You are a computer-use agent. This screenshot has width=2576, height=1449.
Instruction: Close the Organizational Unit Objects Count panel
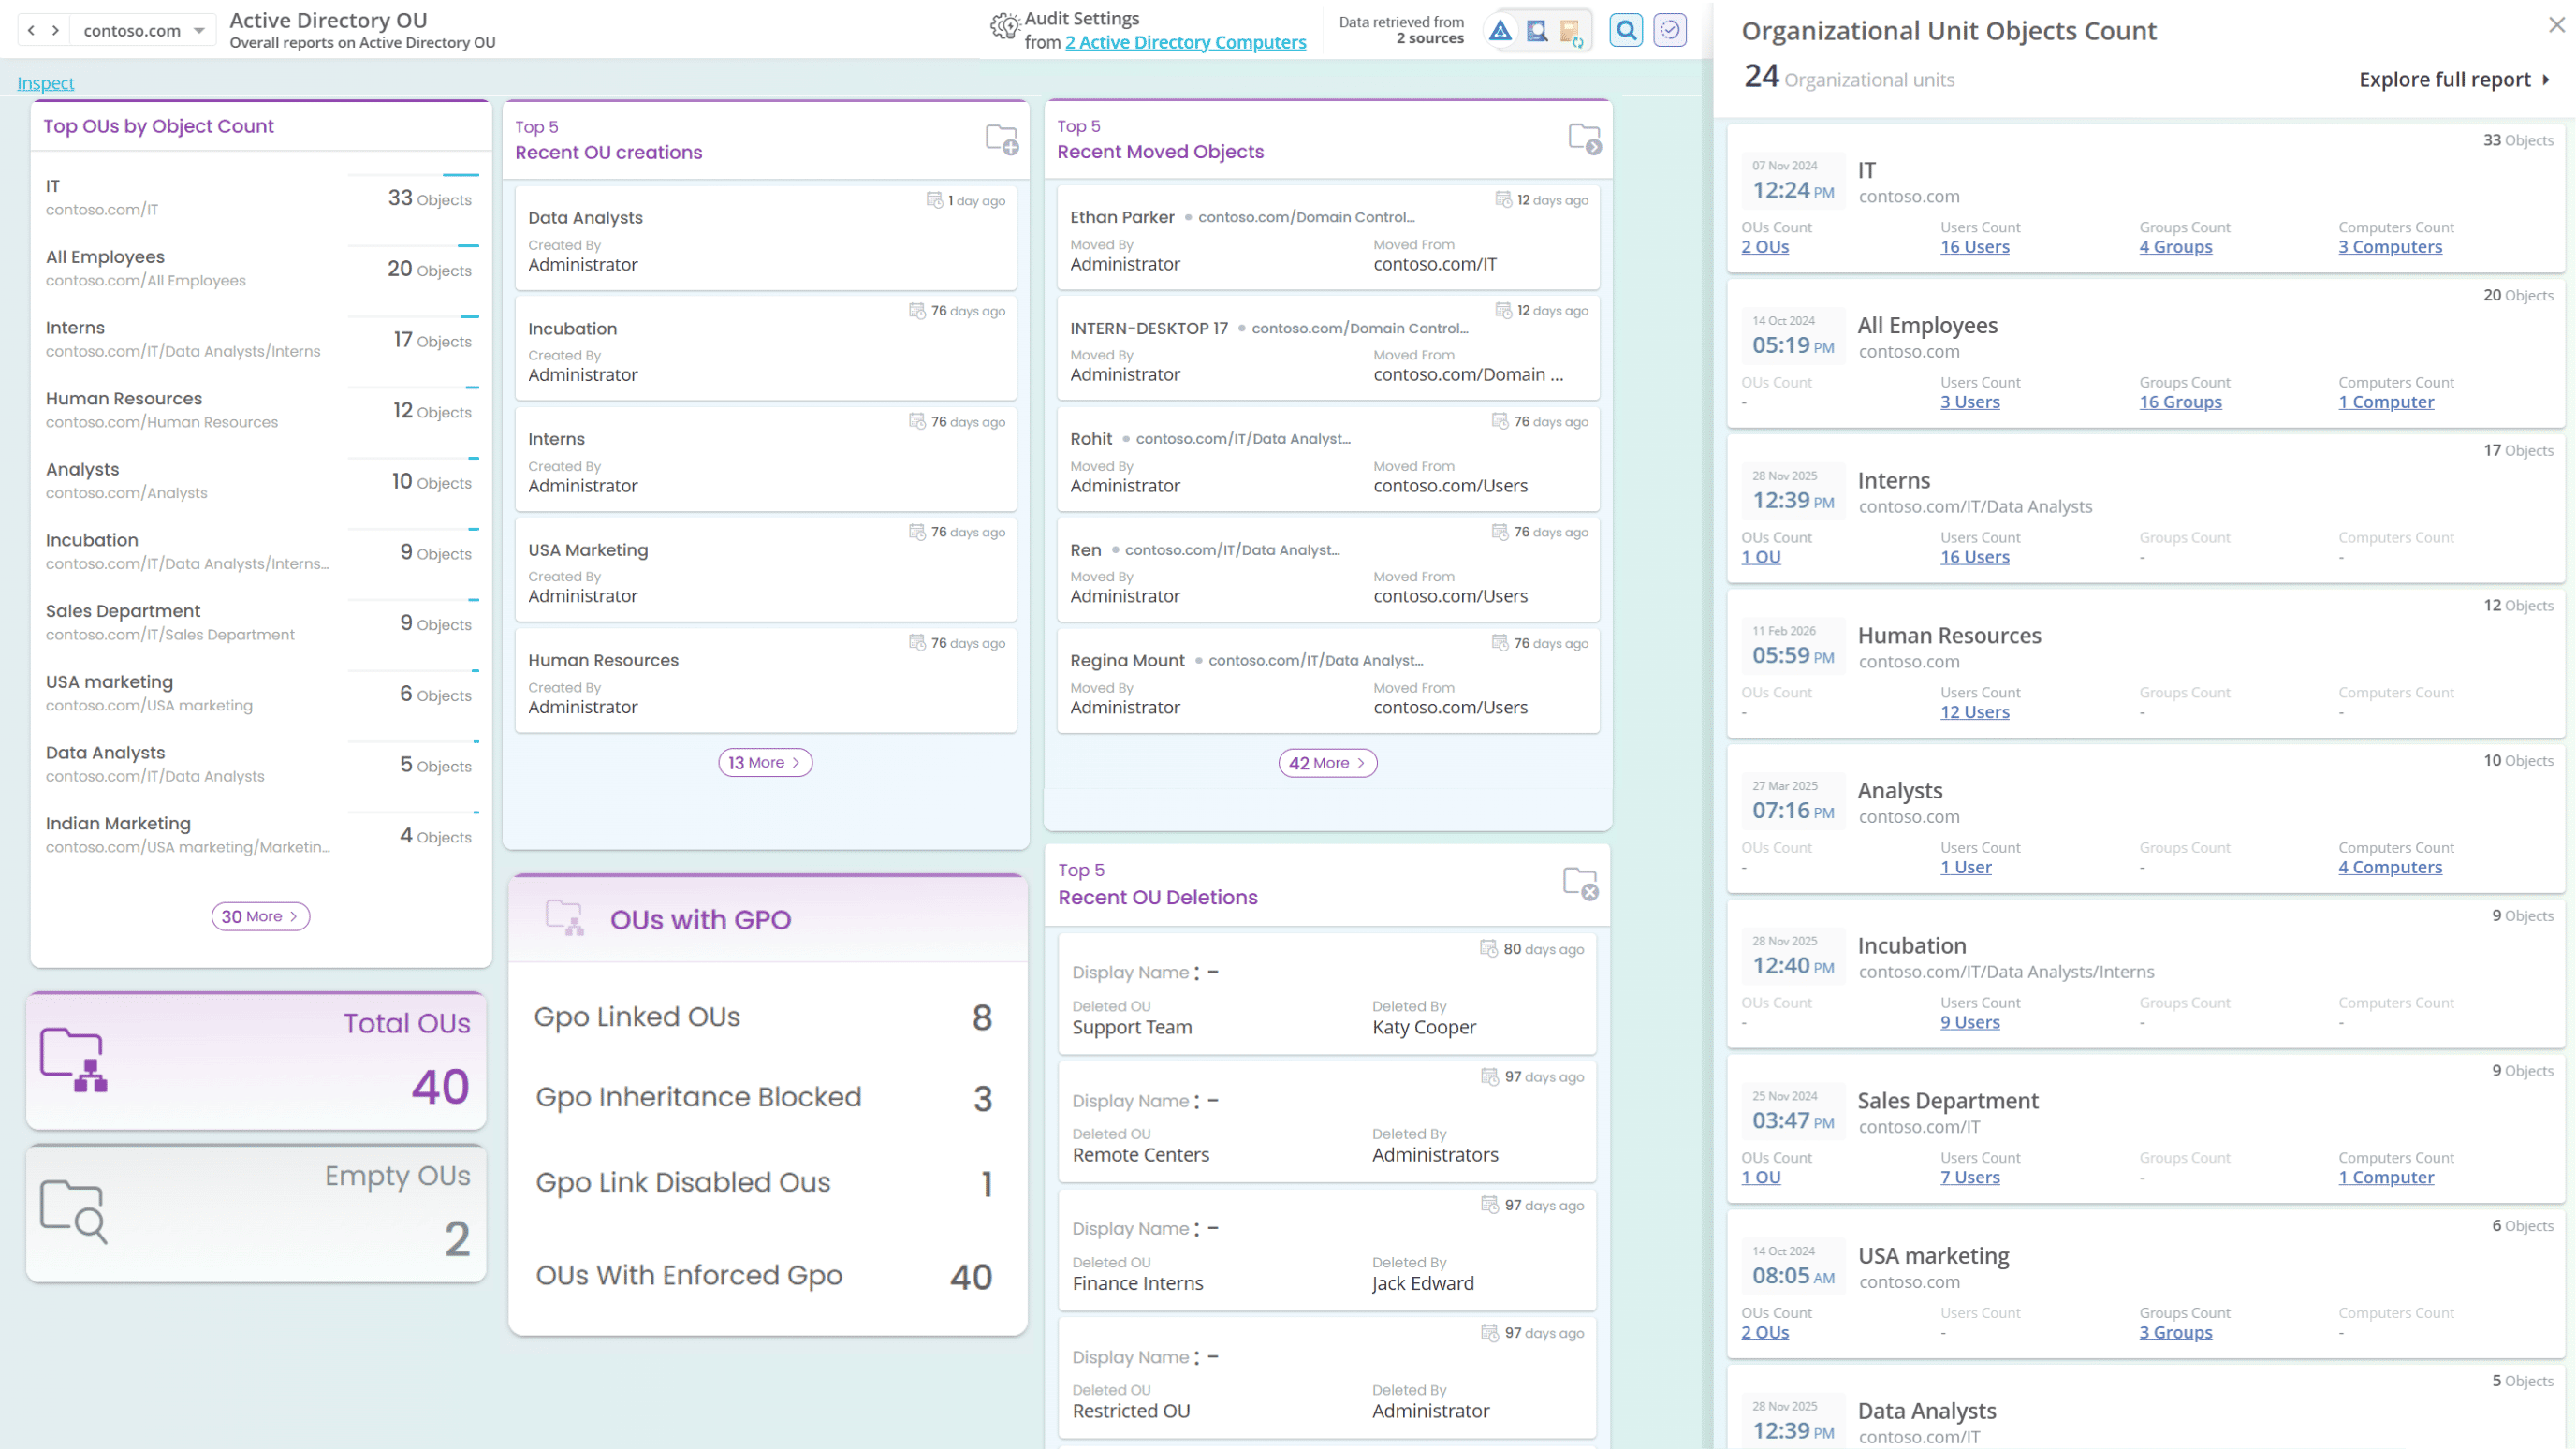pyautogui.click(x=2556, y=25)
